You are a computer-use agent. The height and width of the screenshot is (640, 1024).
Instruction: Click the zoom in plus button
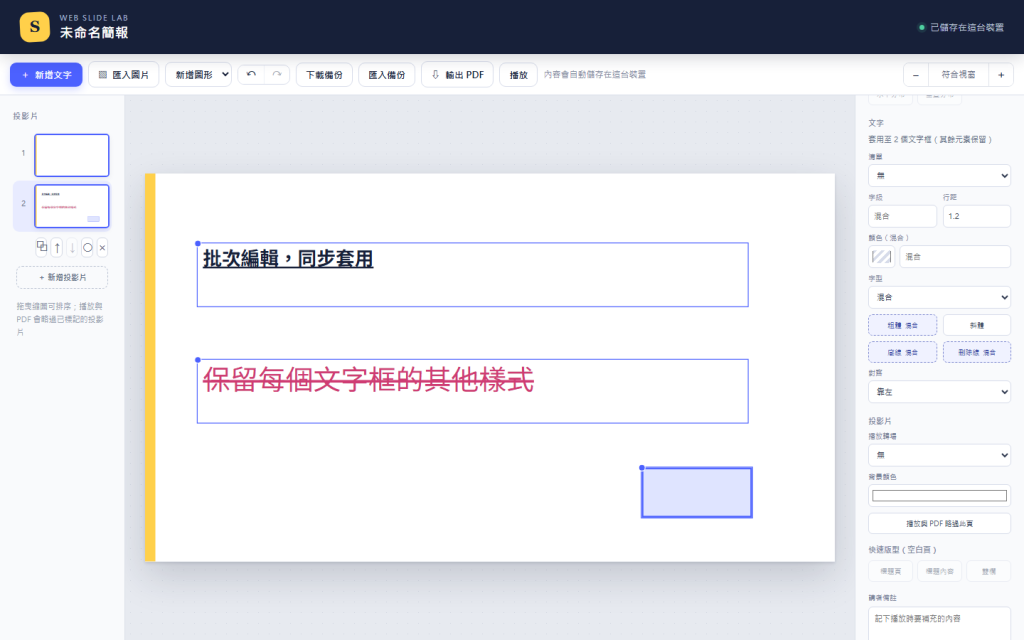(1000, 74)
